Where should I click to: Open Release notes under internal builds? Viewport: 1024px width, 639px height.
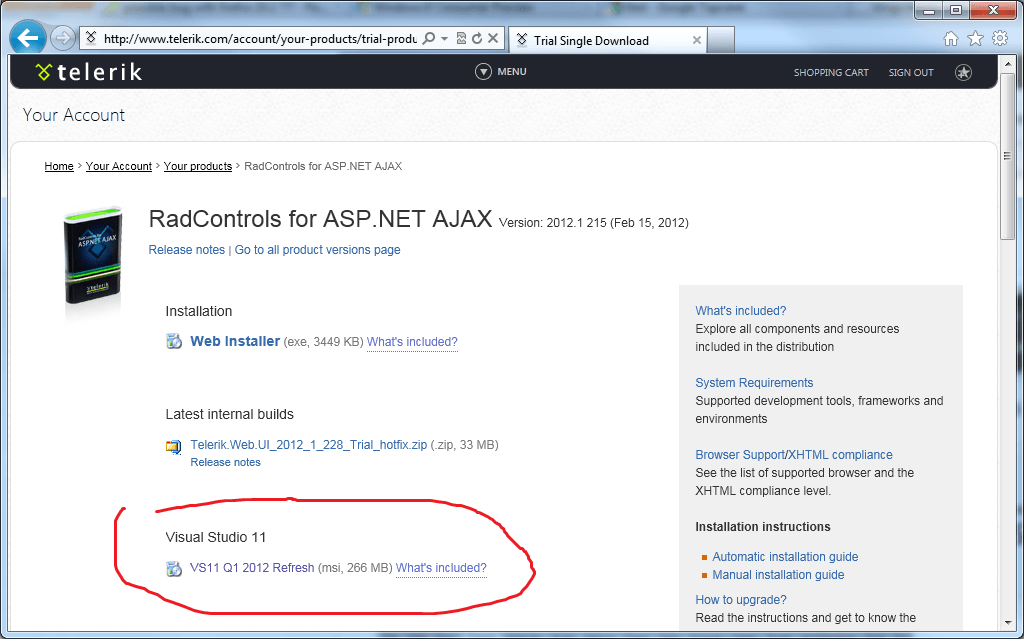click(225, 462)
